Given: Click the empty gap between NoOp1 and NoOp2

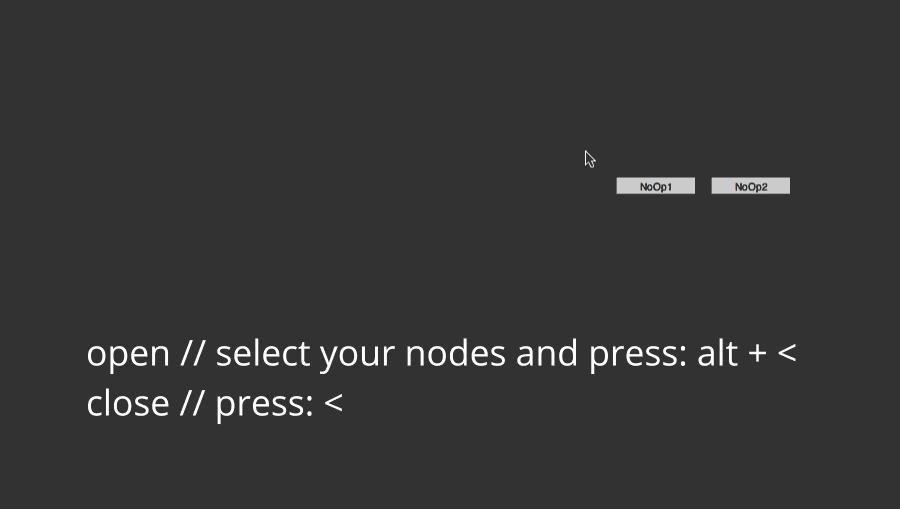Looking at the screenshot, I should (703, 186).
